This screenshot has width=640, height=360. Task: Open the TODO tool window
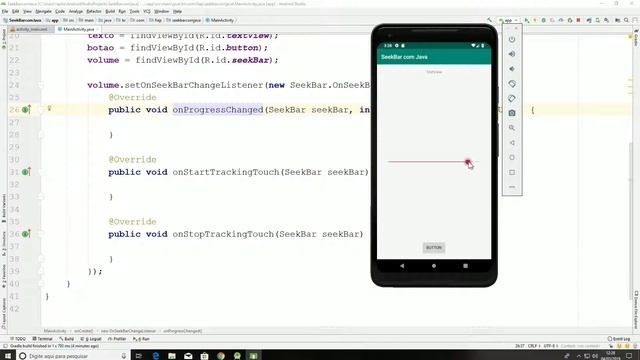(18, 339)
